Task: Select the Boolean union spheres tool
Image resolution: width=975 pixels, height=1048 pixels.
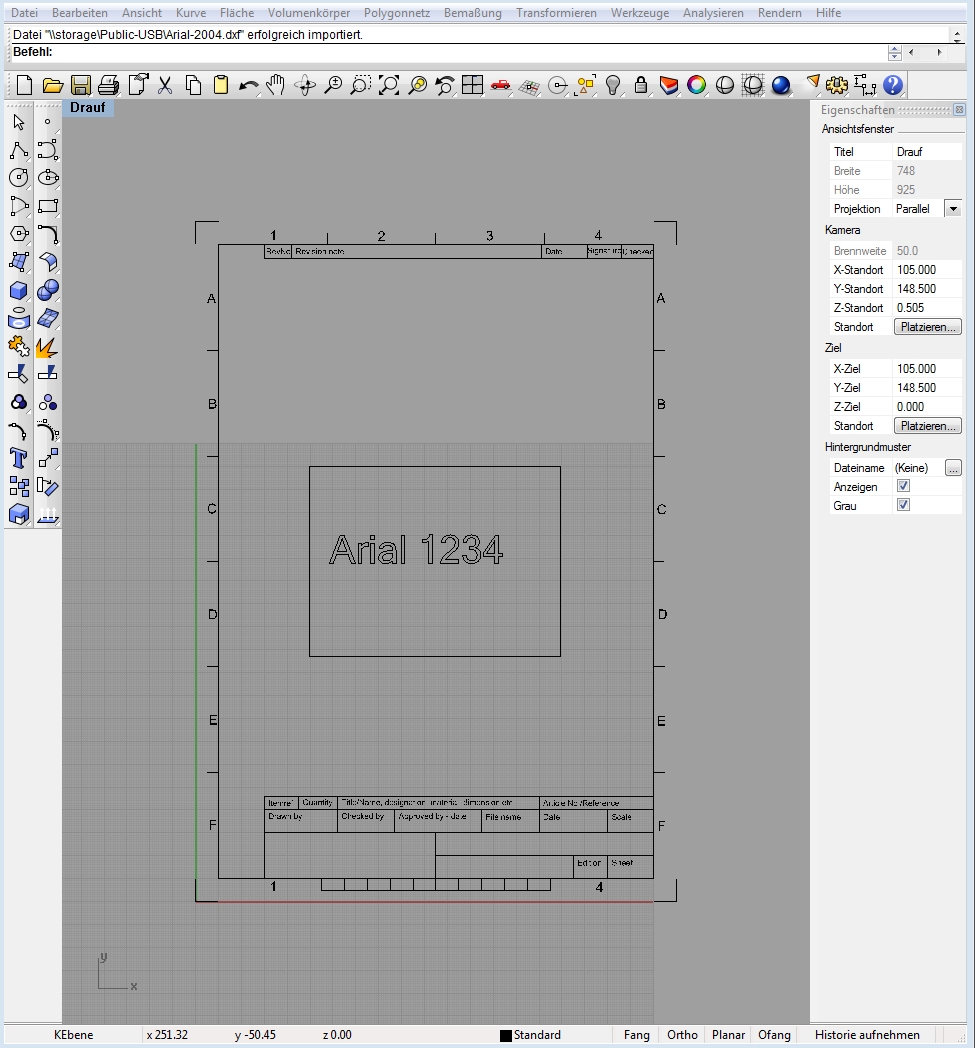Action: coord(47,290)
